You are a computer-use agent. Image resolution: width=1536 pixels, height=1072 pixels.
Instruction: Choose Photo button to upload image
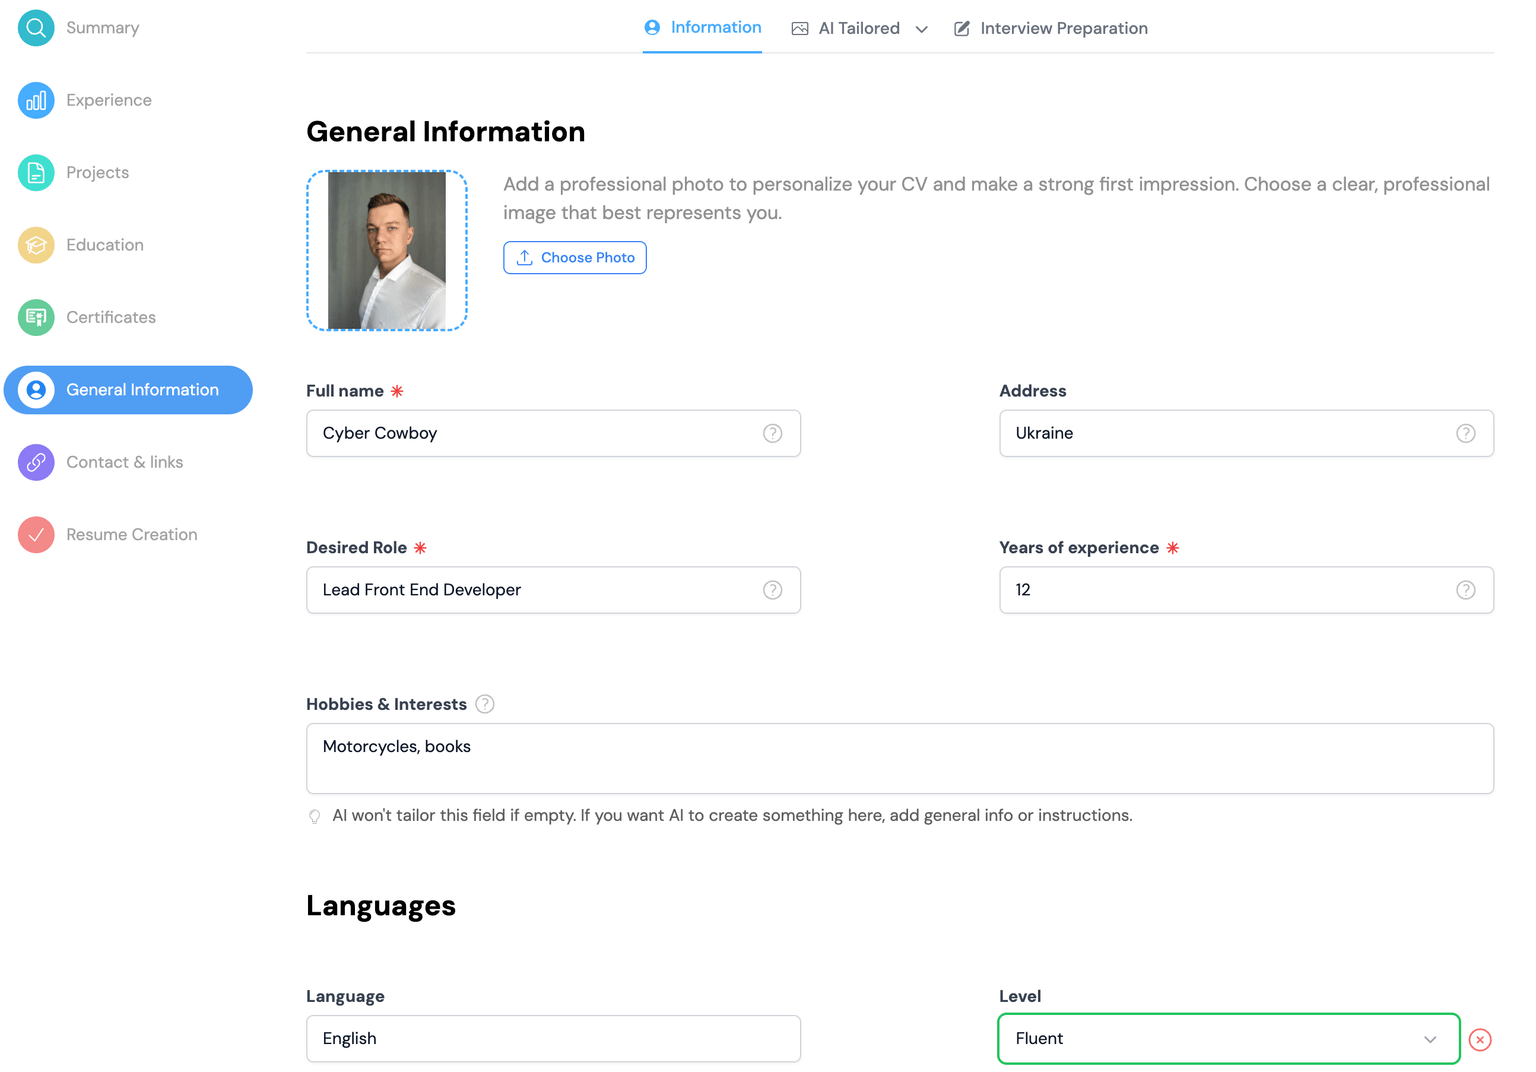tap(575, 257)
